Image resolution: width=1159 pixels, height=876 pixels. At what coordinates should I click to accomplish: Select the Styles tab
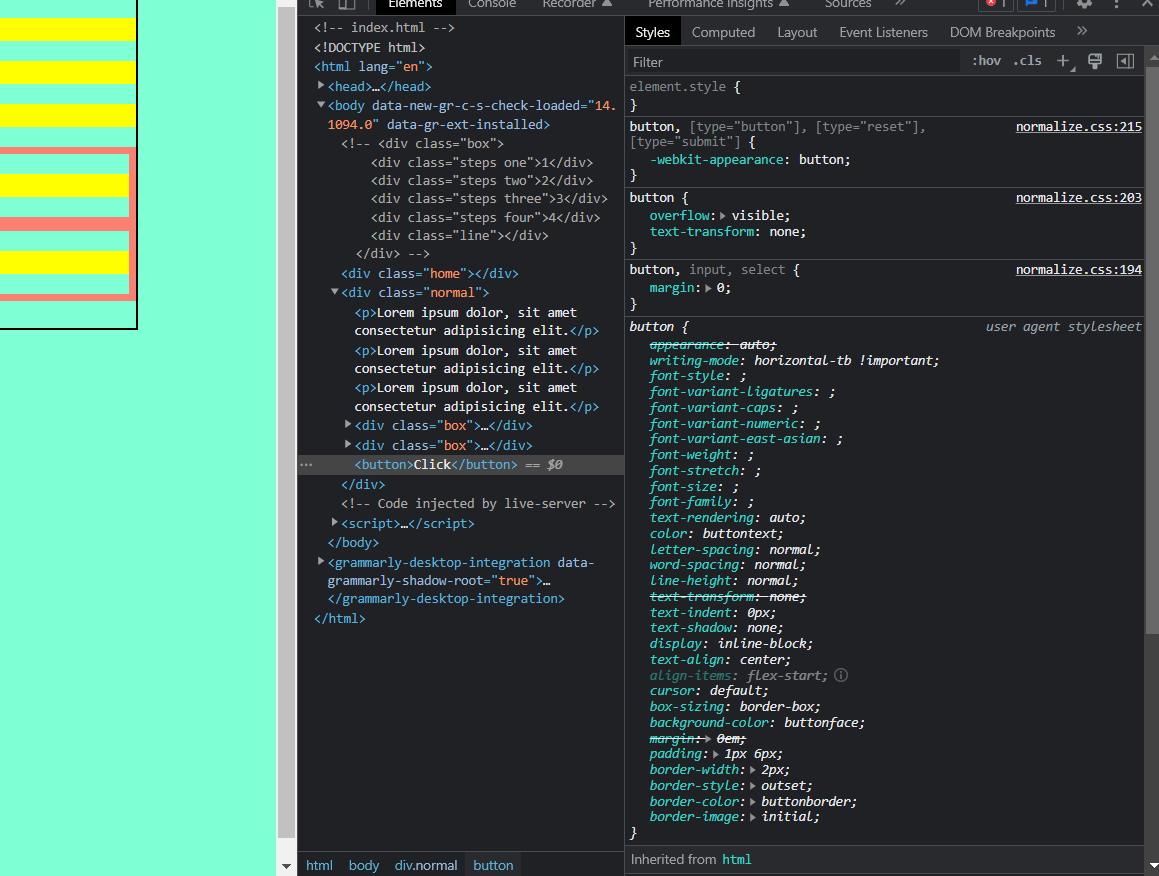653,32
